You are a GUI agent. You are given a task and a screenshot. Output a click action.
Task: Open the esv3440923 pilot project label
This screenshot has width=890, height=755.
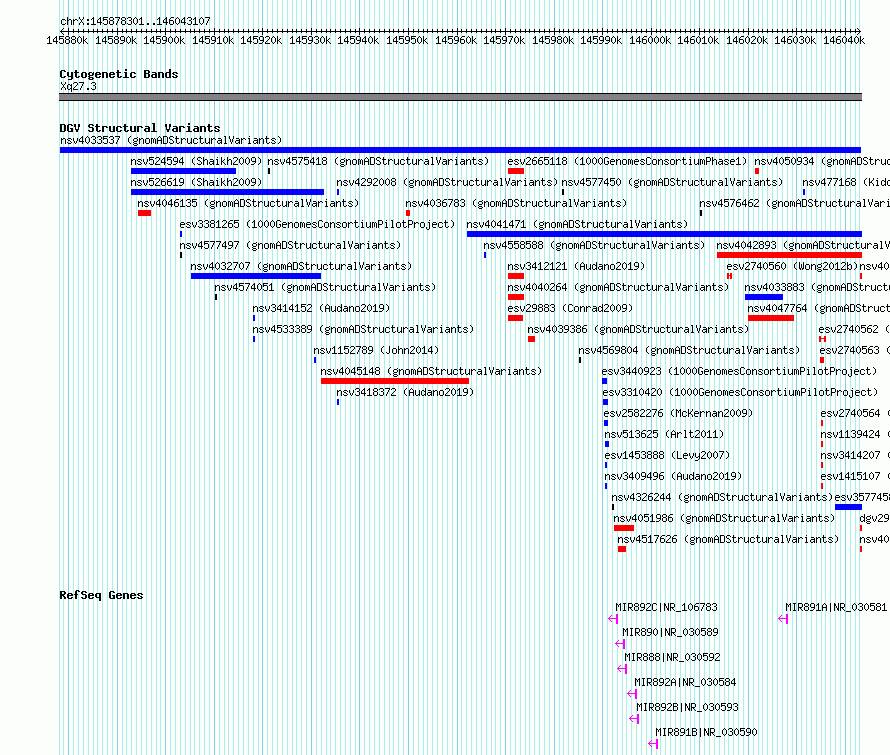(740, 371)
